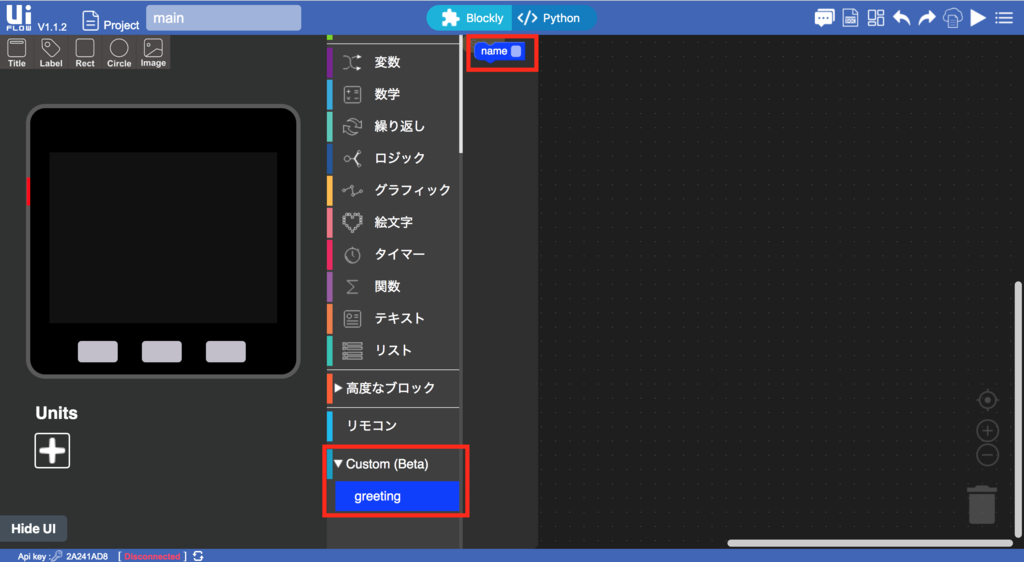Center the workspace with the target icon

point(987,399)
